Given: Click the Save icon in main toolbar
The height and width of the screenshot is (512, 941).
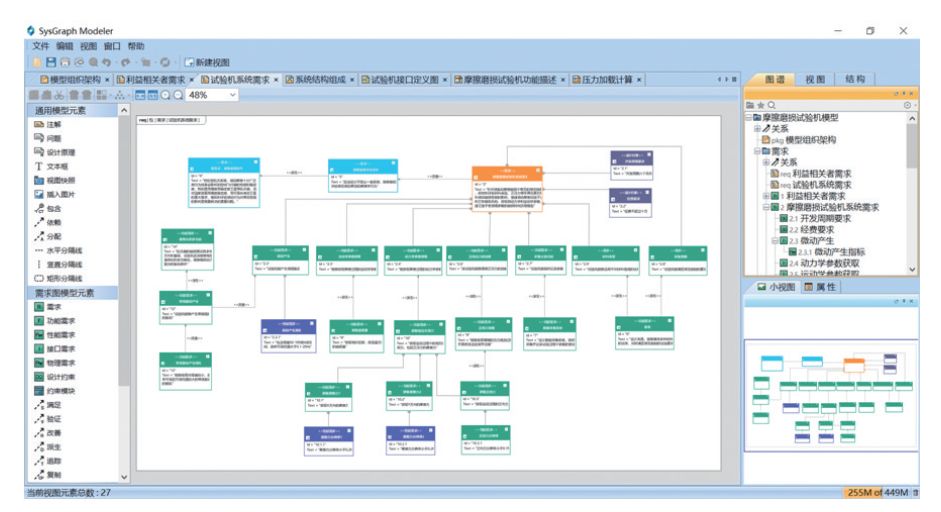Looking at the screenshot, I should [51, 62].
